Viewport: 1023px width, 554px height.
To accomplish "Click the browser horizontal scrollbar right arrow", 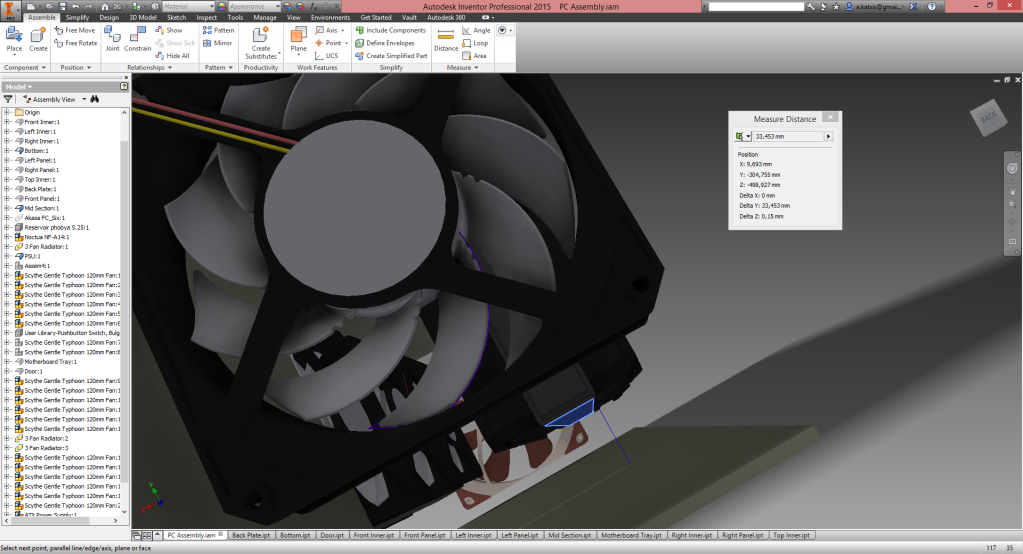I will [x=115, y=521].
